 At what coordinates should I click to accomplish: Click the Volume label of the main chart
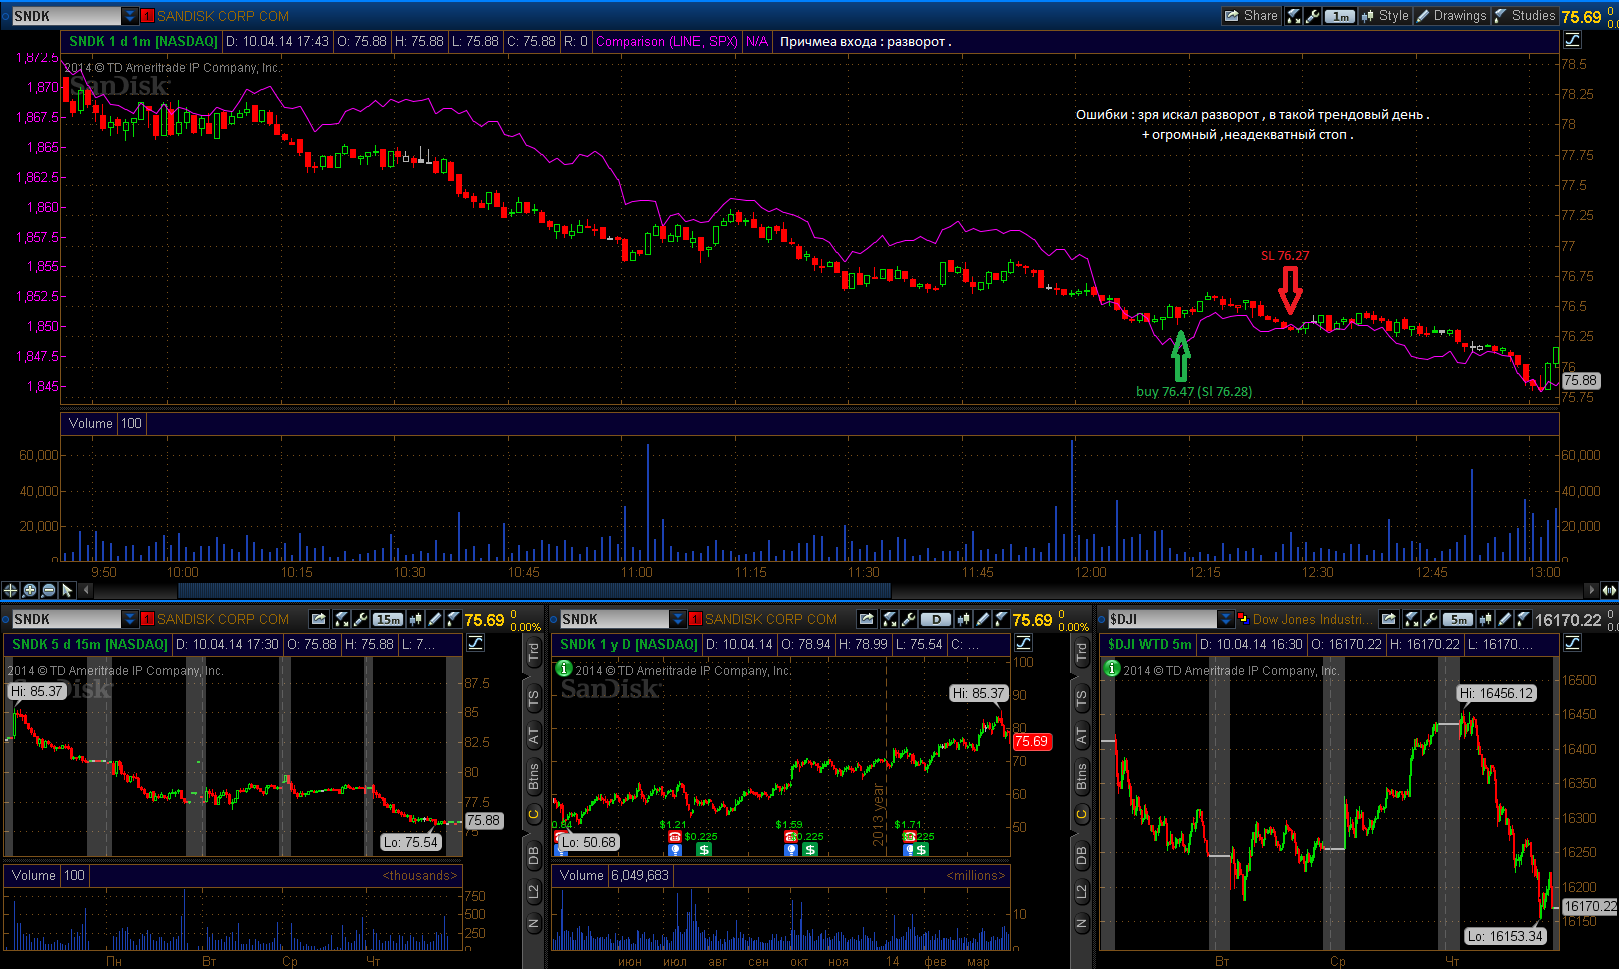coord(90,423)
